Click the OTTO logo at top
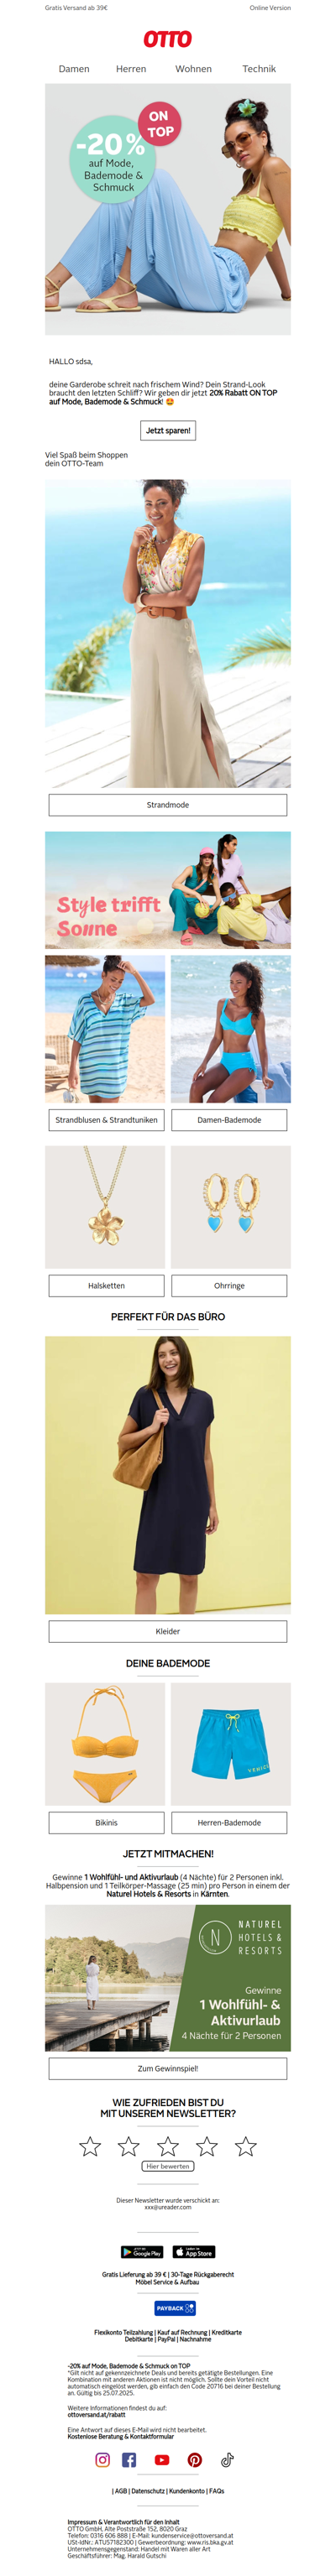This screenshot has height=2576, width=336. pos(168,39)
